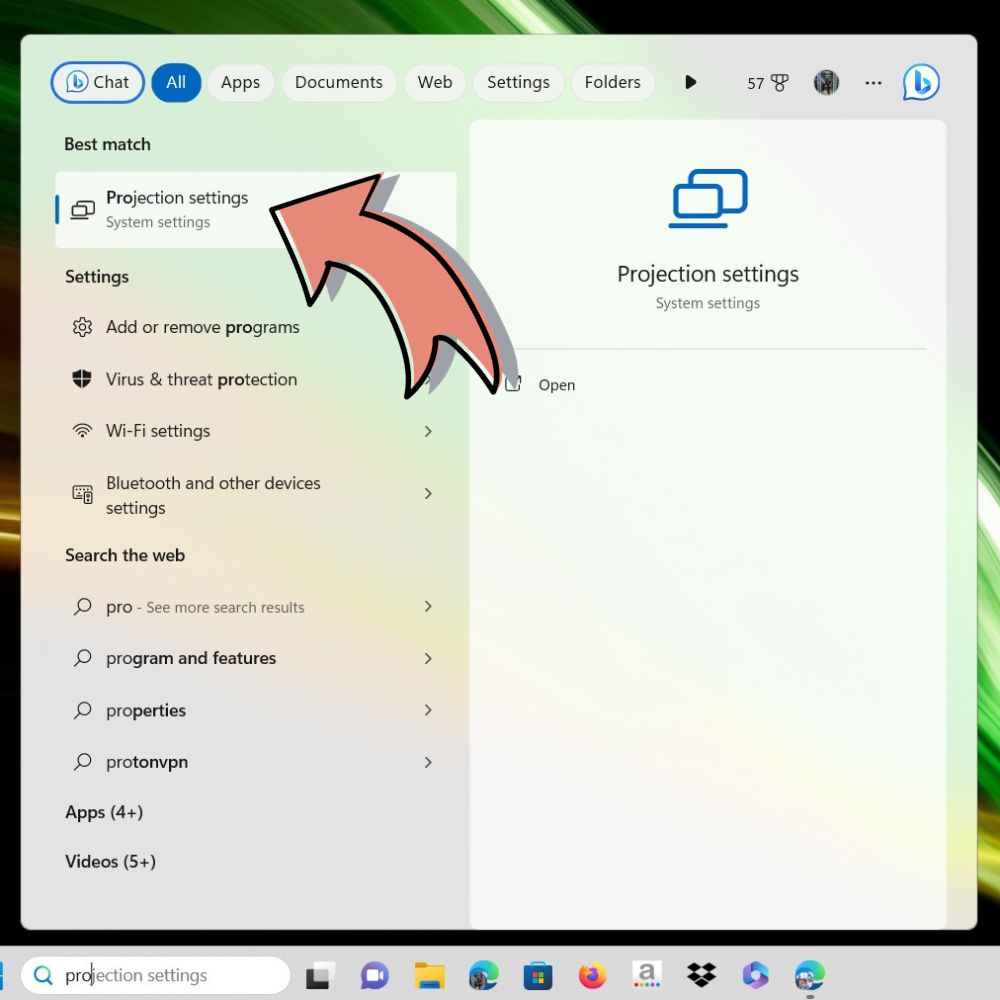1000x1000 pixels.
Task: Search the web for pro
Action: 256,607
